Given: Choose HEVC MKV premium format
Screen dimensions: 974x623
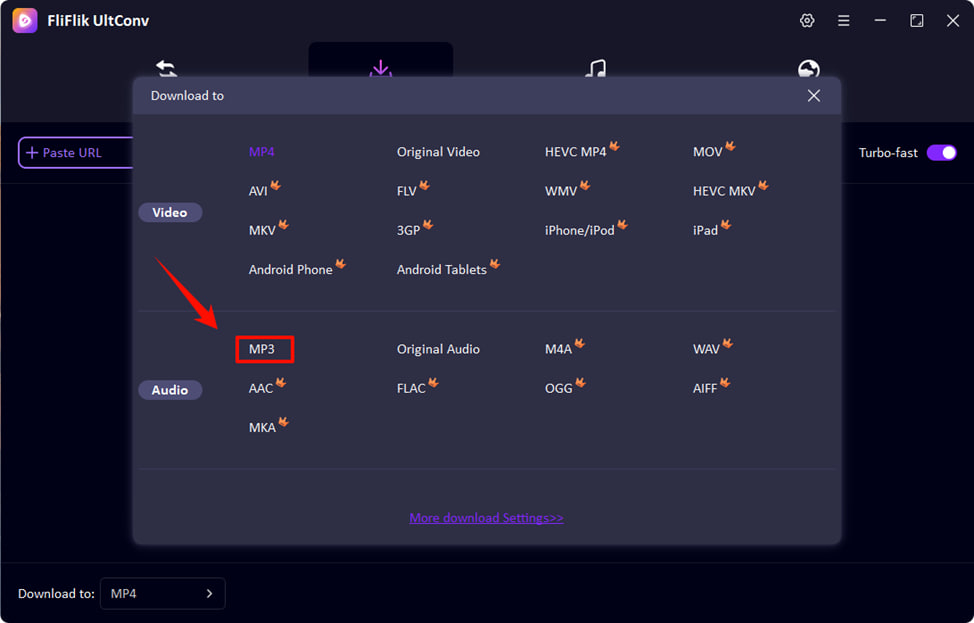Looking at the screenshot, I should pyautogui.click(x=724, y=191).
